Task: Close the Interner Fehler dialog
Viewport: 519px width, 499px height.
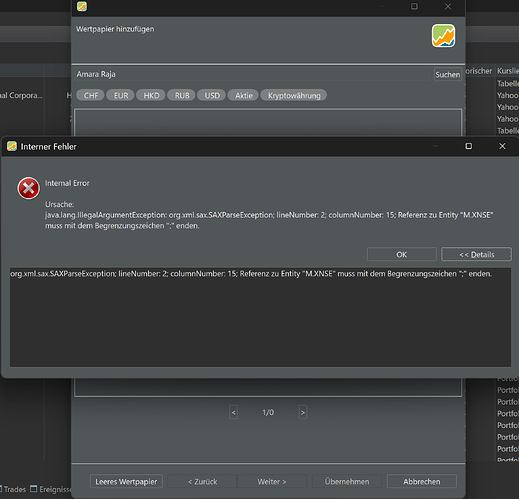Action: (x=502, y=146)
